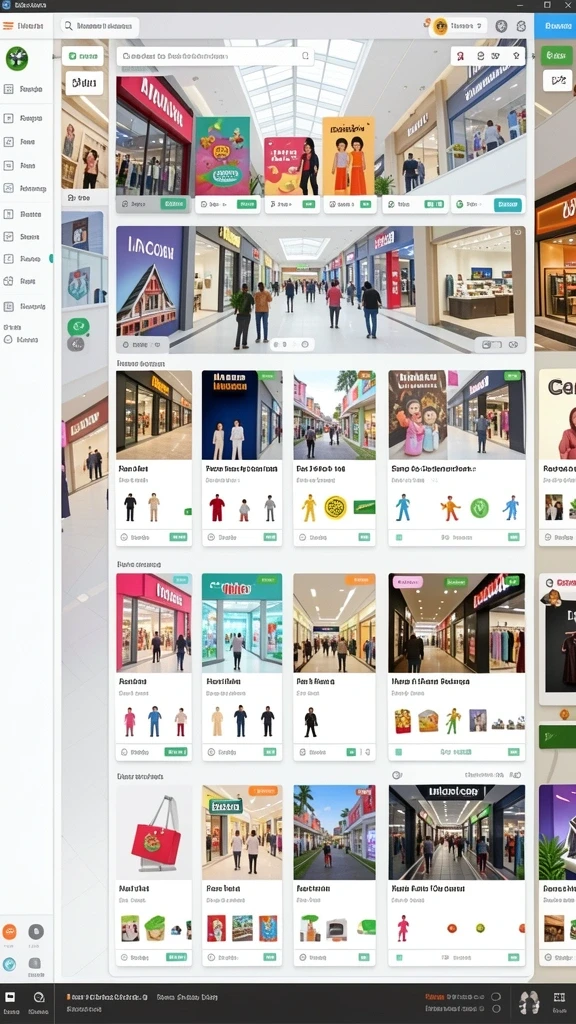Open the first sidebar menu item below the logo
576x1024 pixels.
(24, 89)
